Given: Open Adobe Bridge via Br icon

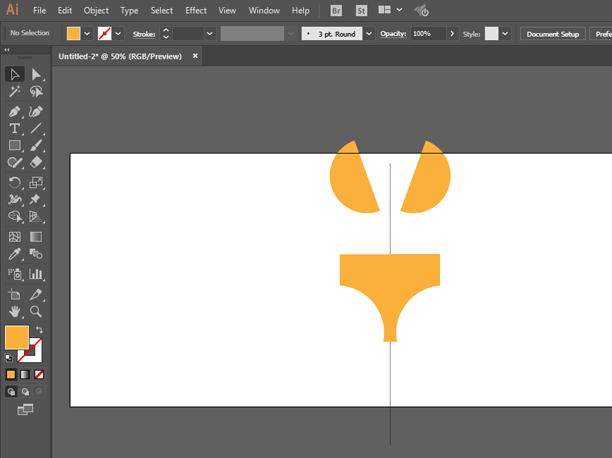Looking at the screenshot, I should (x=335, y=10).
